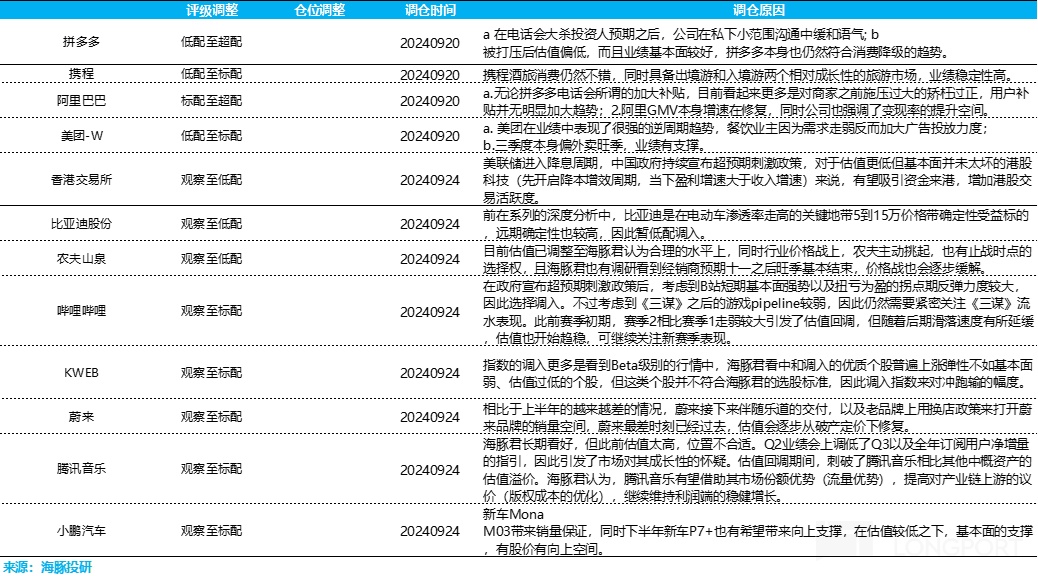Click the 调仓原因 column header

(759, 10)
